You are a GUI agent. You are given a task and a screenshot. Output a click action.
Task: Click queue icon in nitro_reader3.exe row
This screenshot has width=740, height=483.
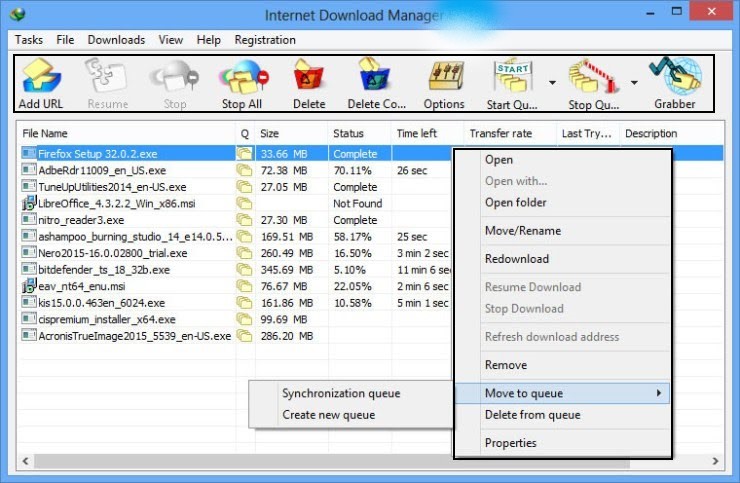pyautogui.click(x=244, y=220)
